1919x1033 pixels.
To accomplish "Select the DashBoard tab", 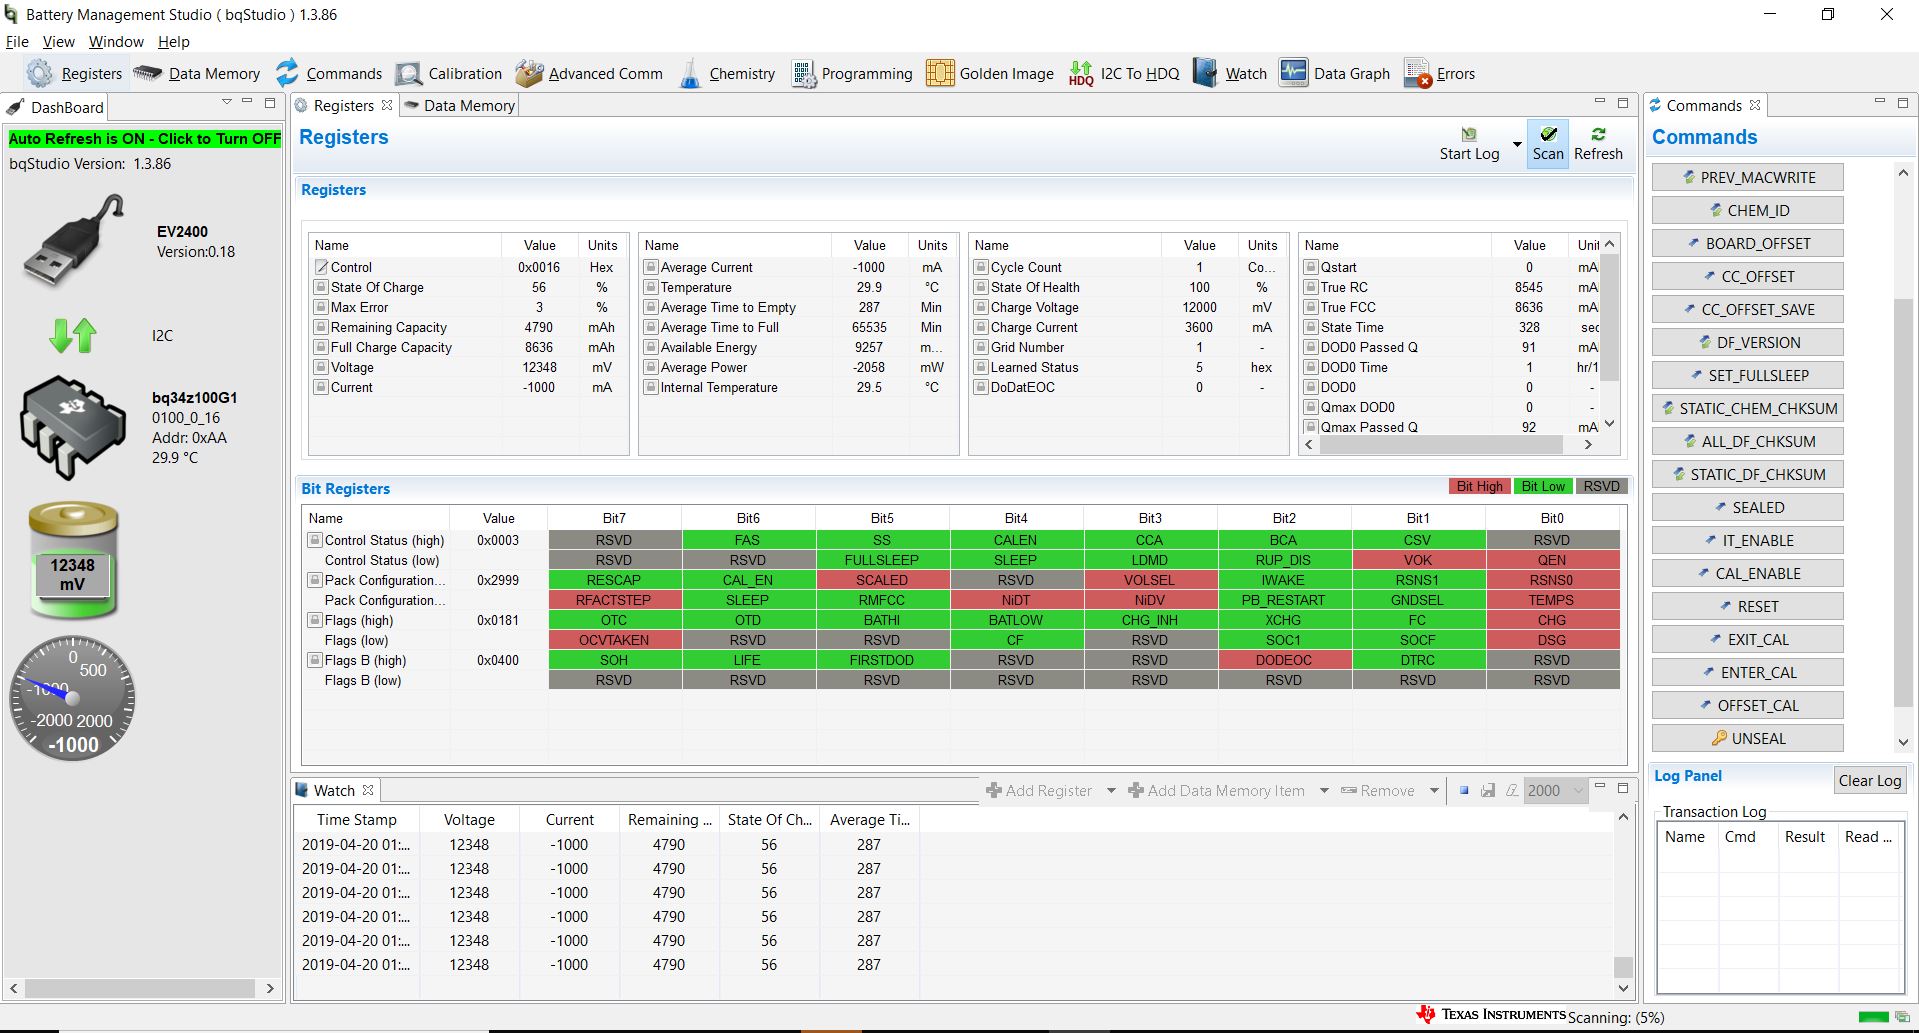I will [55, 107].
